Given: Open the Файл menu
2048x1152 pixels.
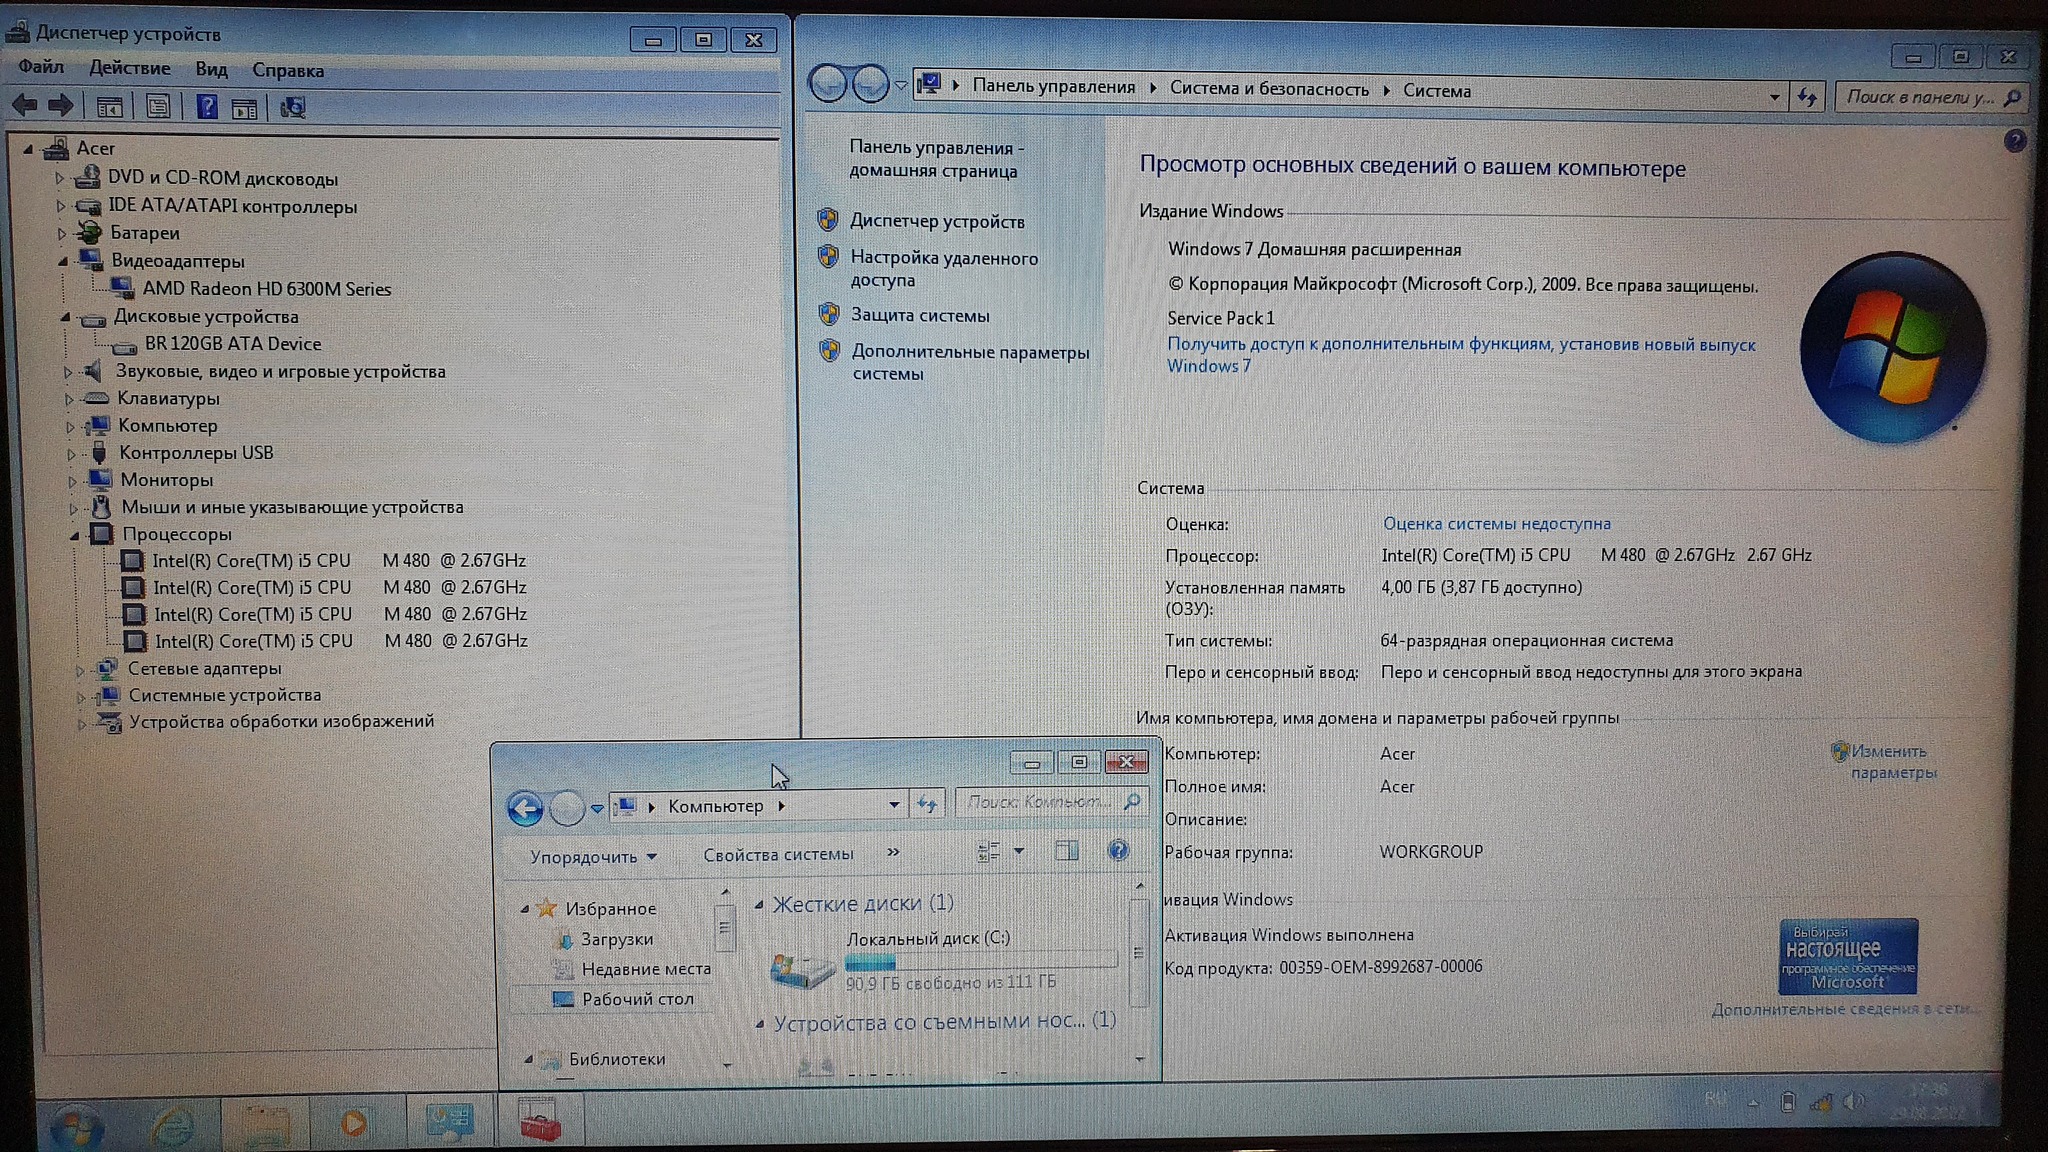Looking at the screenshot, I should coord(41,67).
